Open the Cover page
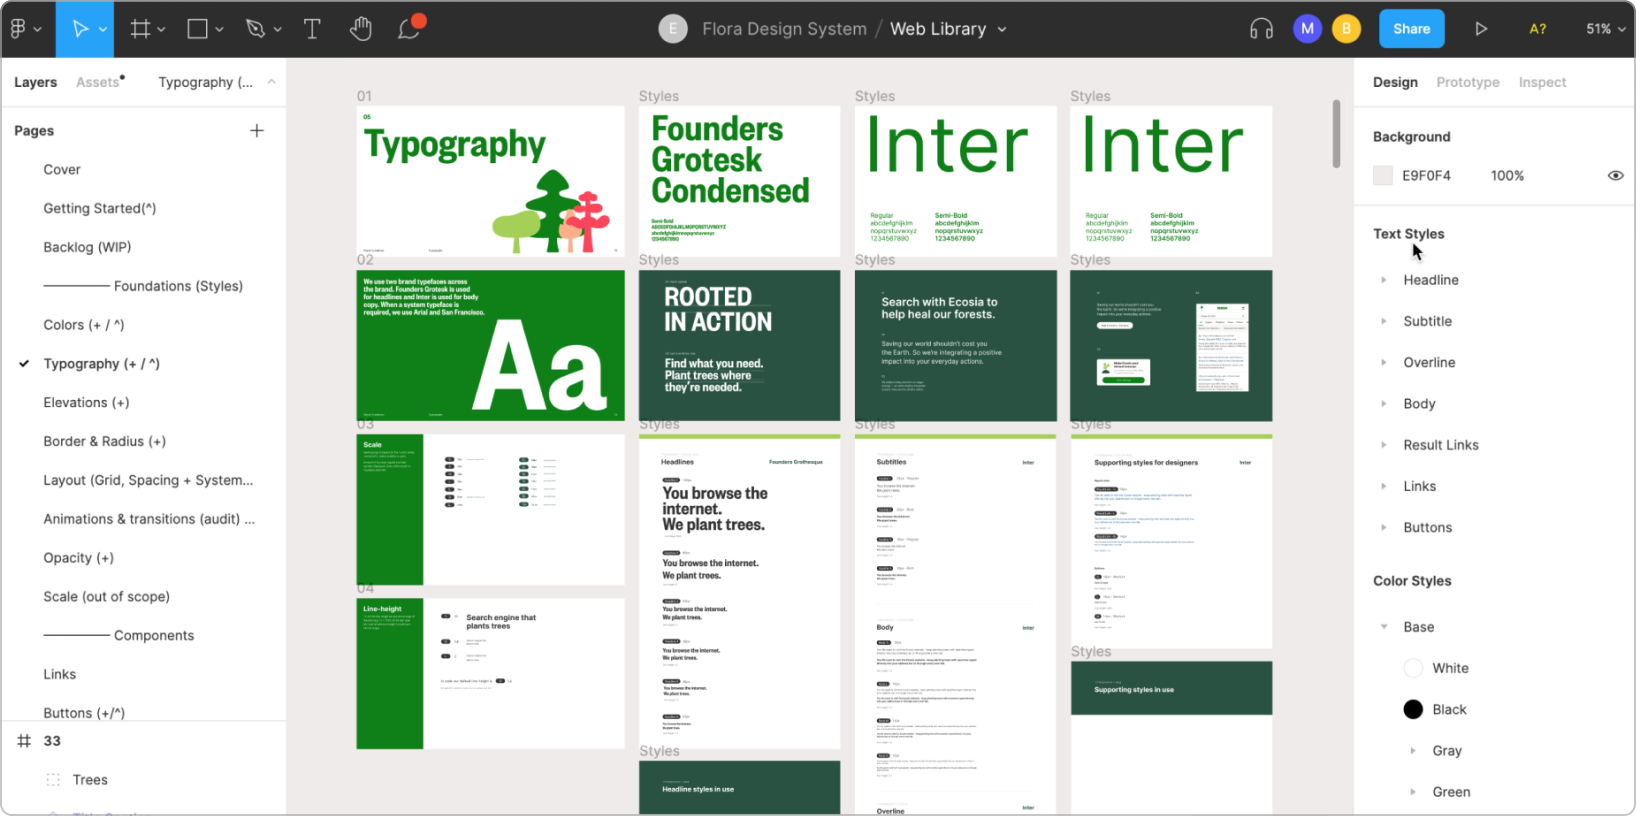Screen dimensions: 1636x816 pos(62,170)
